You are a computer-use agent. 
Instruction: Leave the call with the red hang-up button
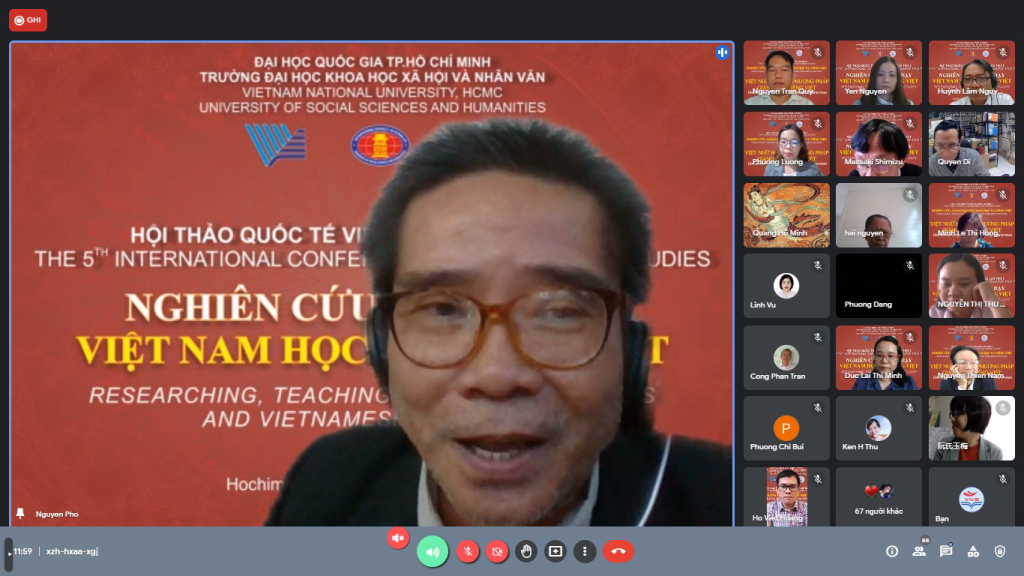tap(618, 552)
